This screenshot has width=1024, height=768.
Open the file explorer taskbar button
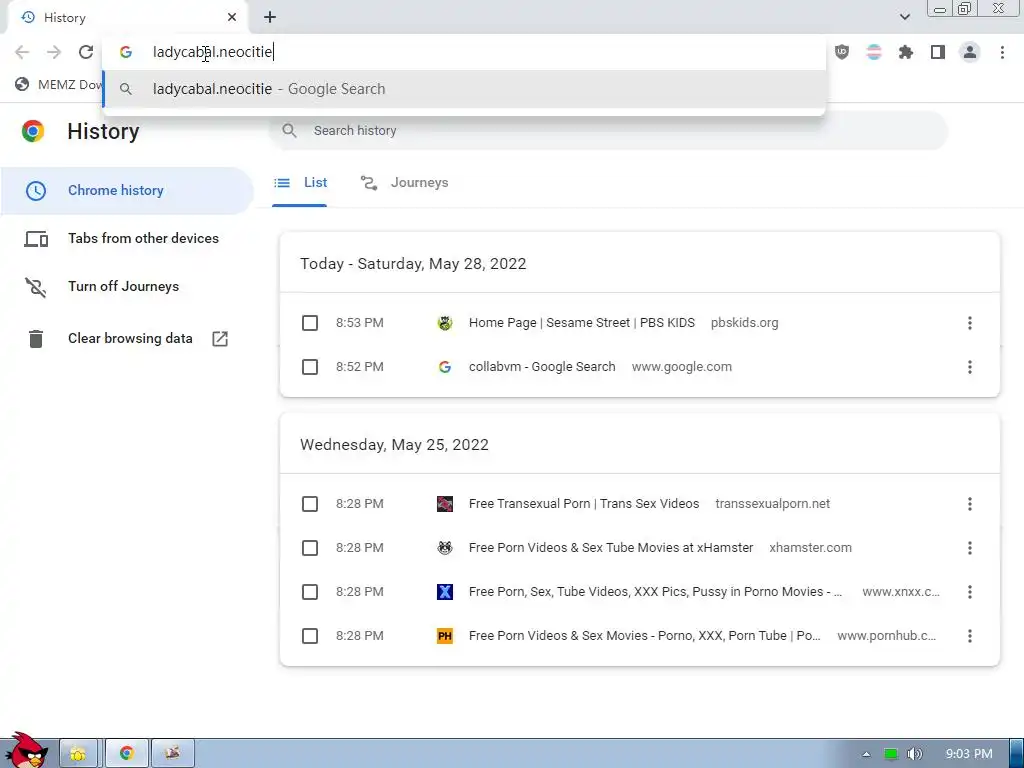[78, 754]
